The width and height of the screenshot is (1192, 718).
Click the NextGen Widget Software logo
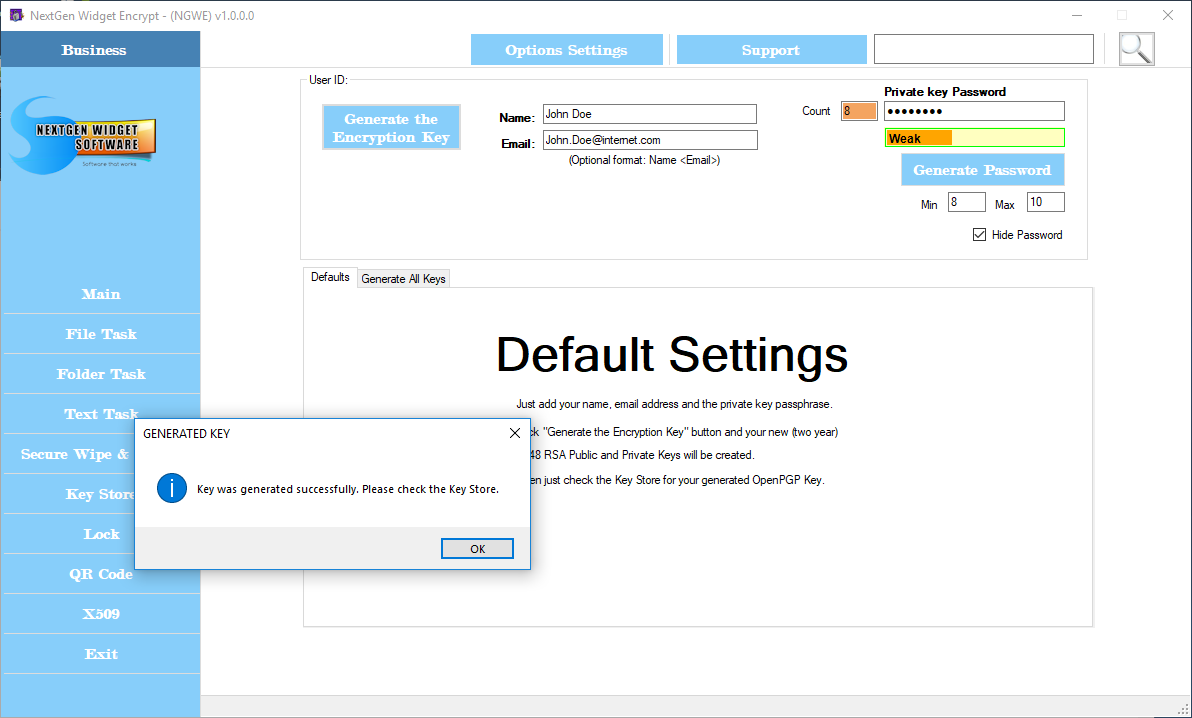[83, 135]
